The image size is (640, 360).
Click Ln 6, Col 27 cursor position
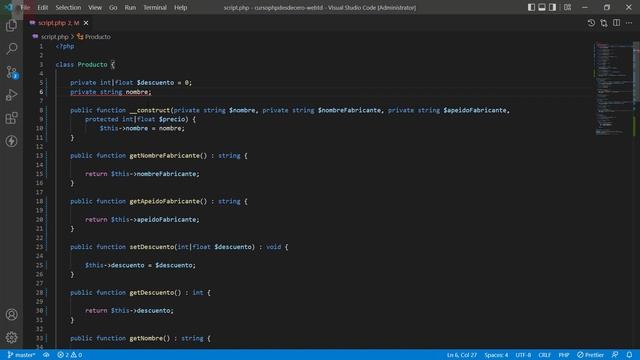(462, 355)
